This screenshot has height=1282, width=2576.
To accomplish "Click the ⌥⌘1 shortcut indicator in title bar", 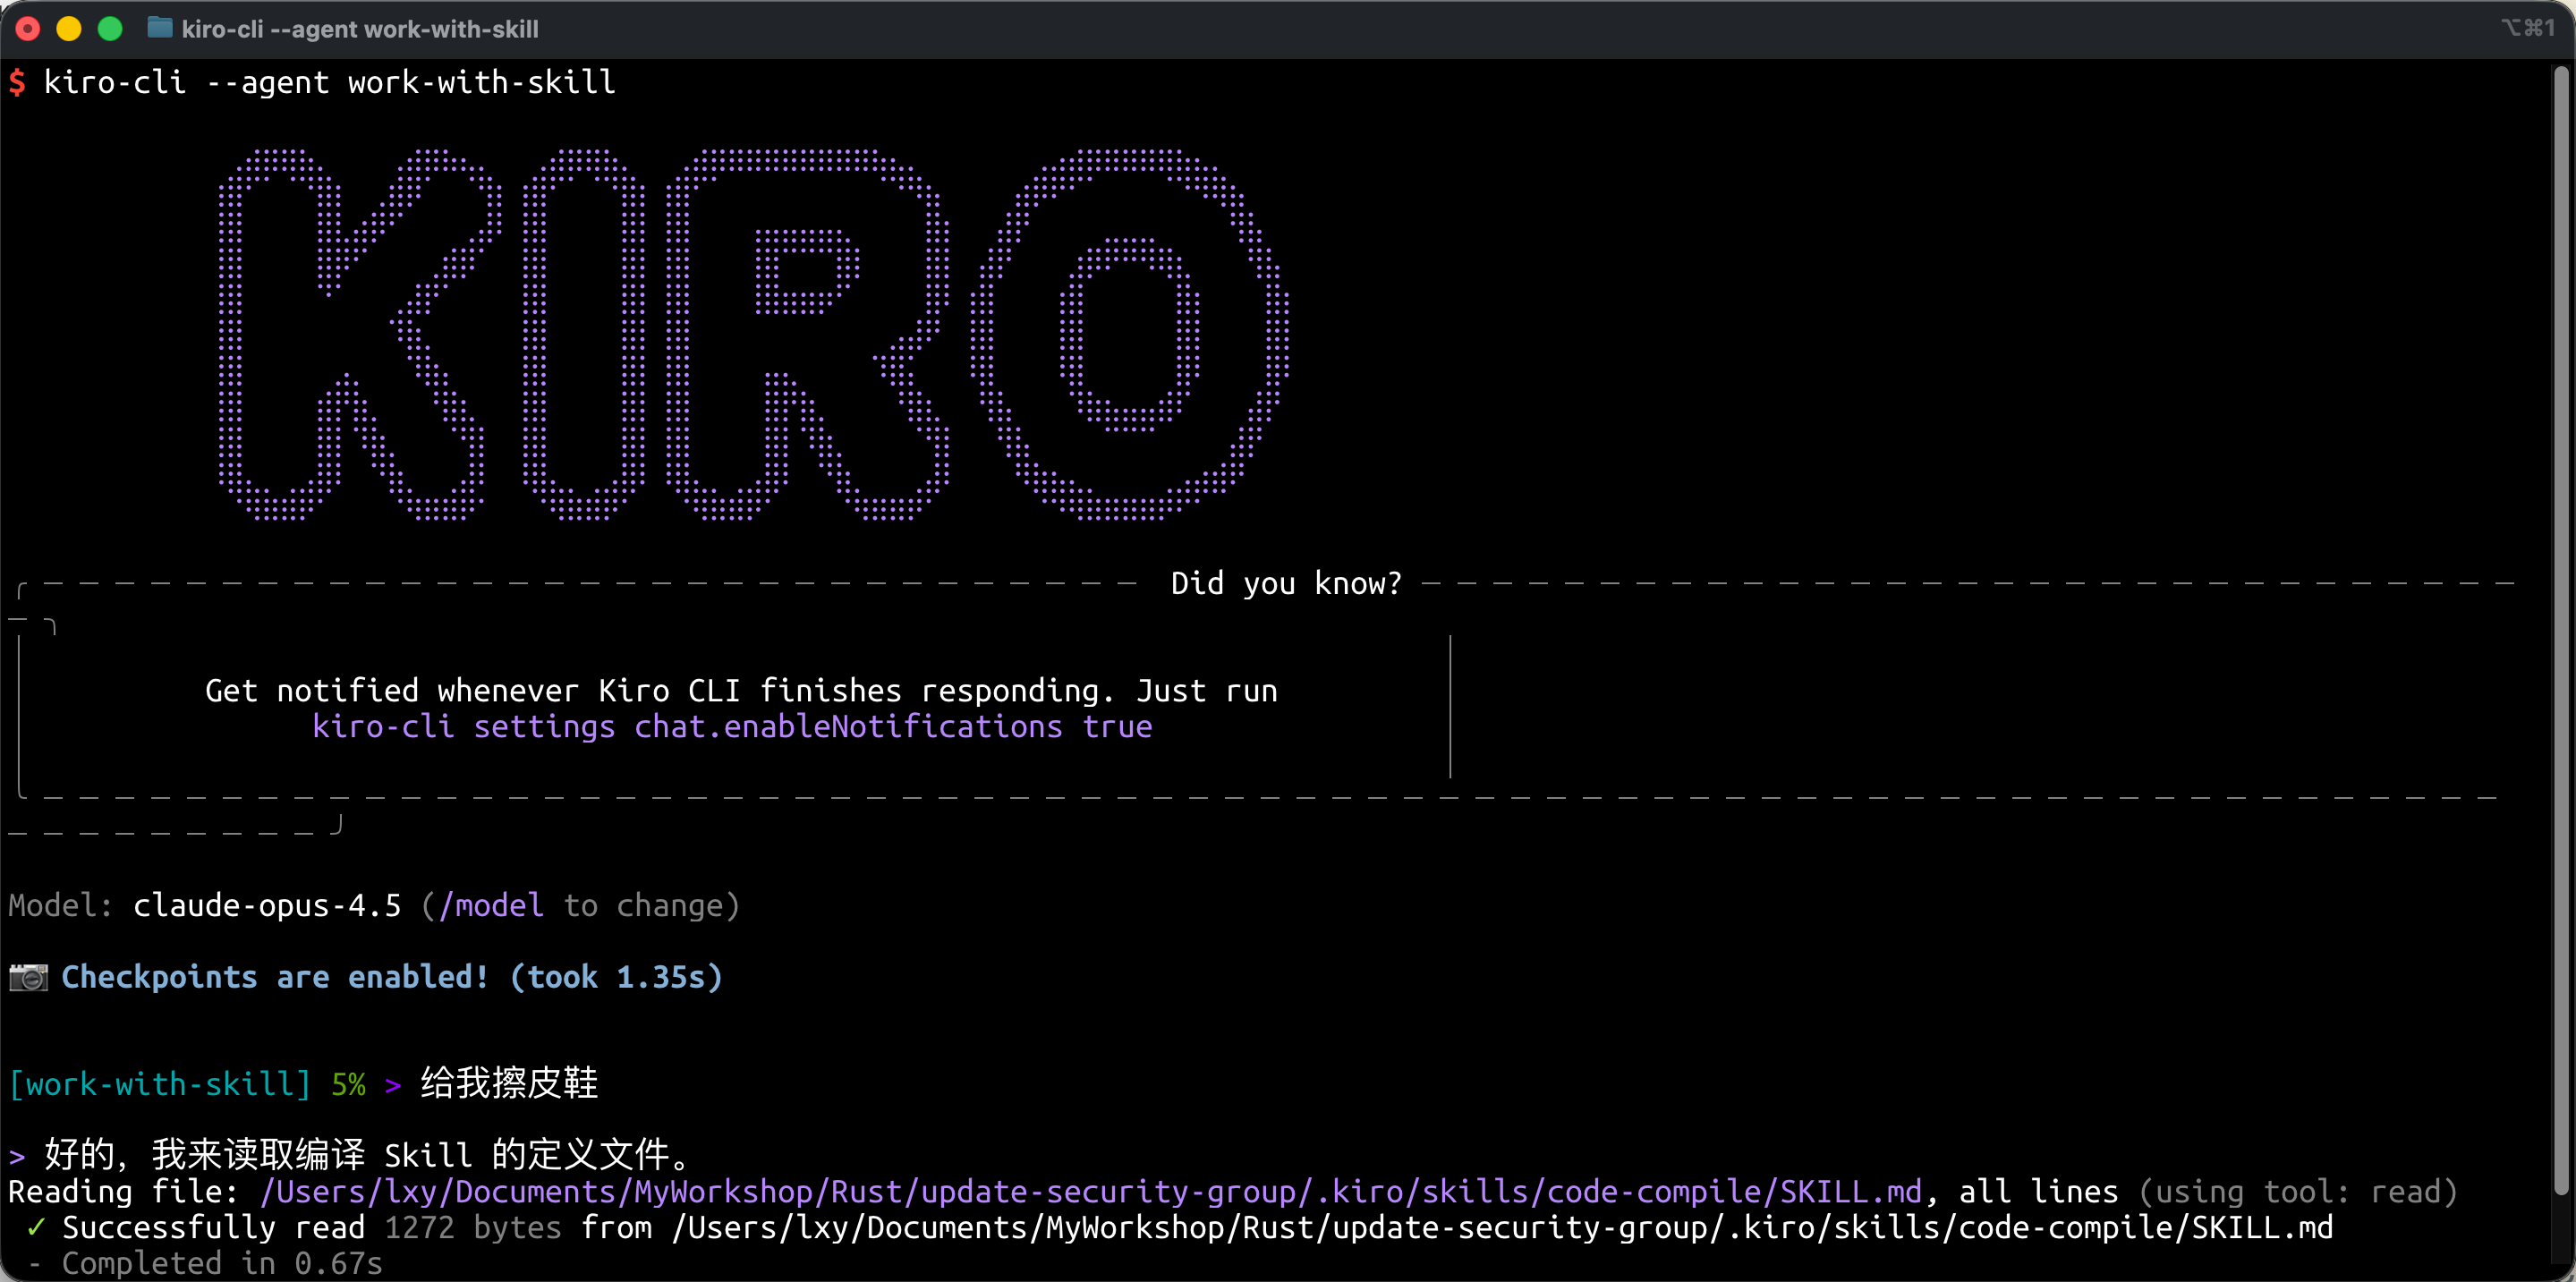I will [x=2527, y=28].
